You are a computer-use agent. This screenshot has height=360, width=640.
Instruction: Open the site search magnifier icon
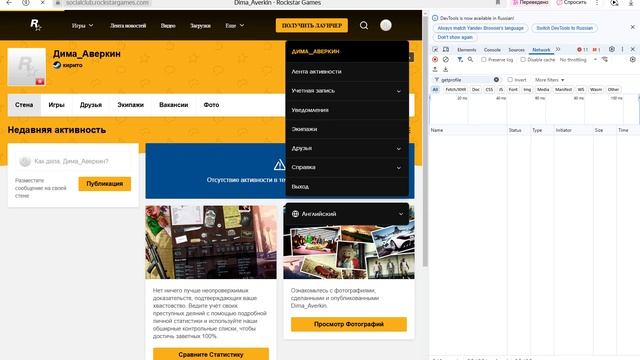click(364, 25)
